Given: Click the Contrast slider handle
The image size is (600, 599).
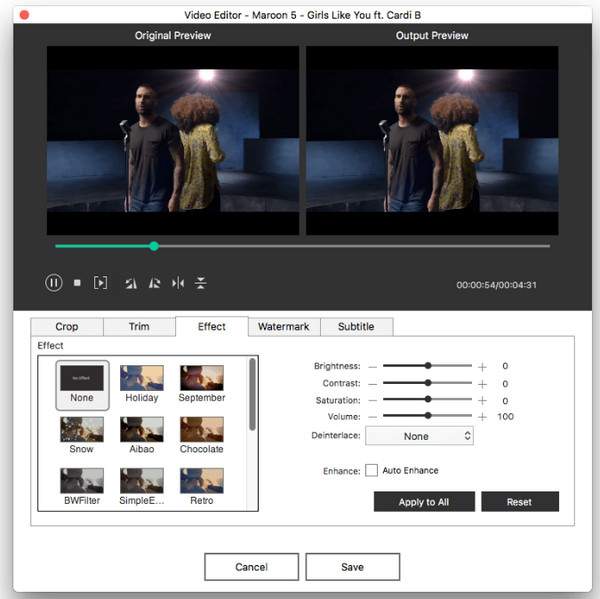Looking at the screenshot, I should [428, 383].
